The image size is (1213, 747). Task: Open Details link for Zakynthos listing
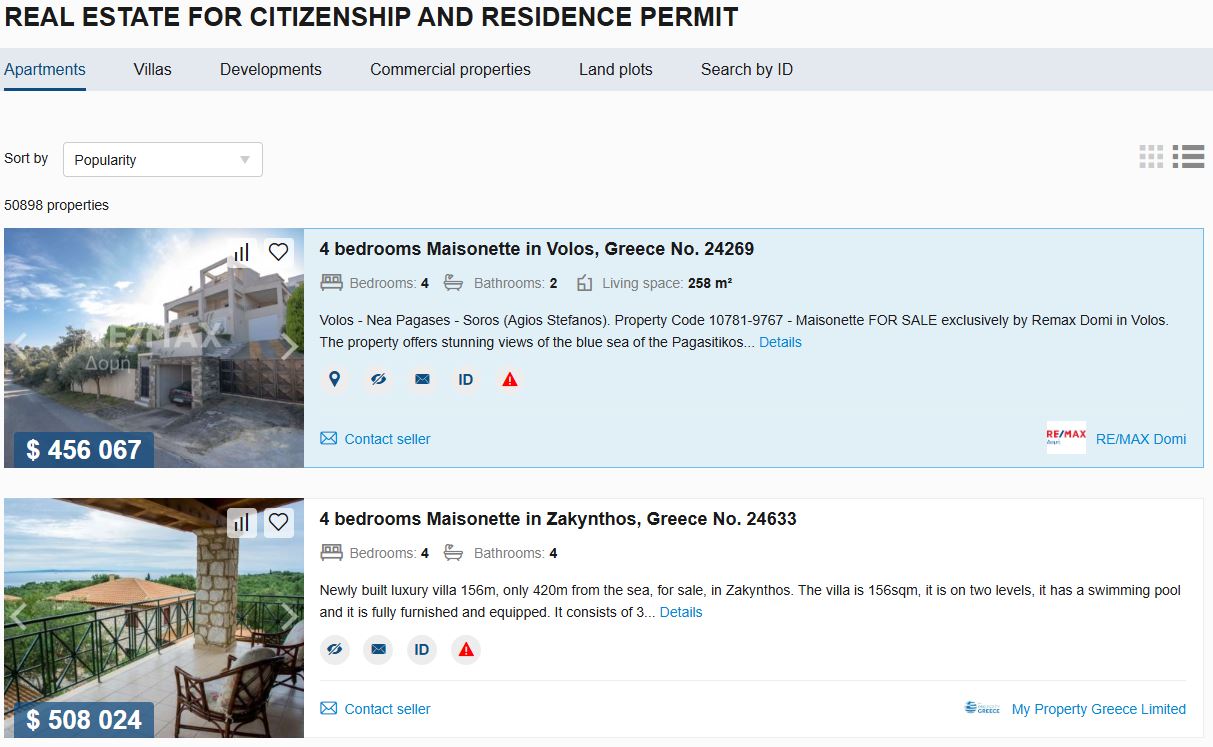click(681, 612)
